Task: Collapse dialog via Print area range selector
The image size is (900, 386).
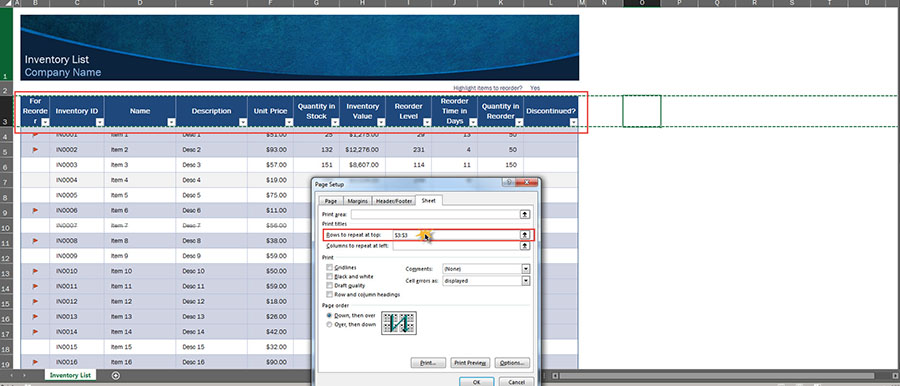Action: coord(524,214)
